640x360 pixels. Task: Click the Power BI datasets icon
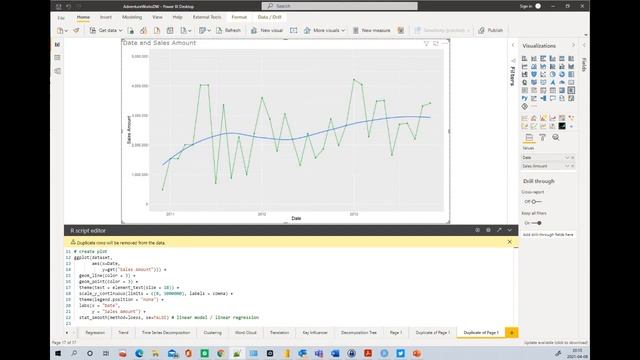(143, 31)
